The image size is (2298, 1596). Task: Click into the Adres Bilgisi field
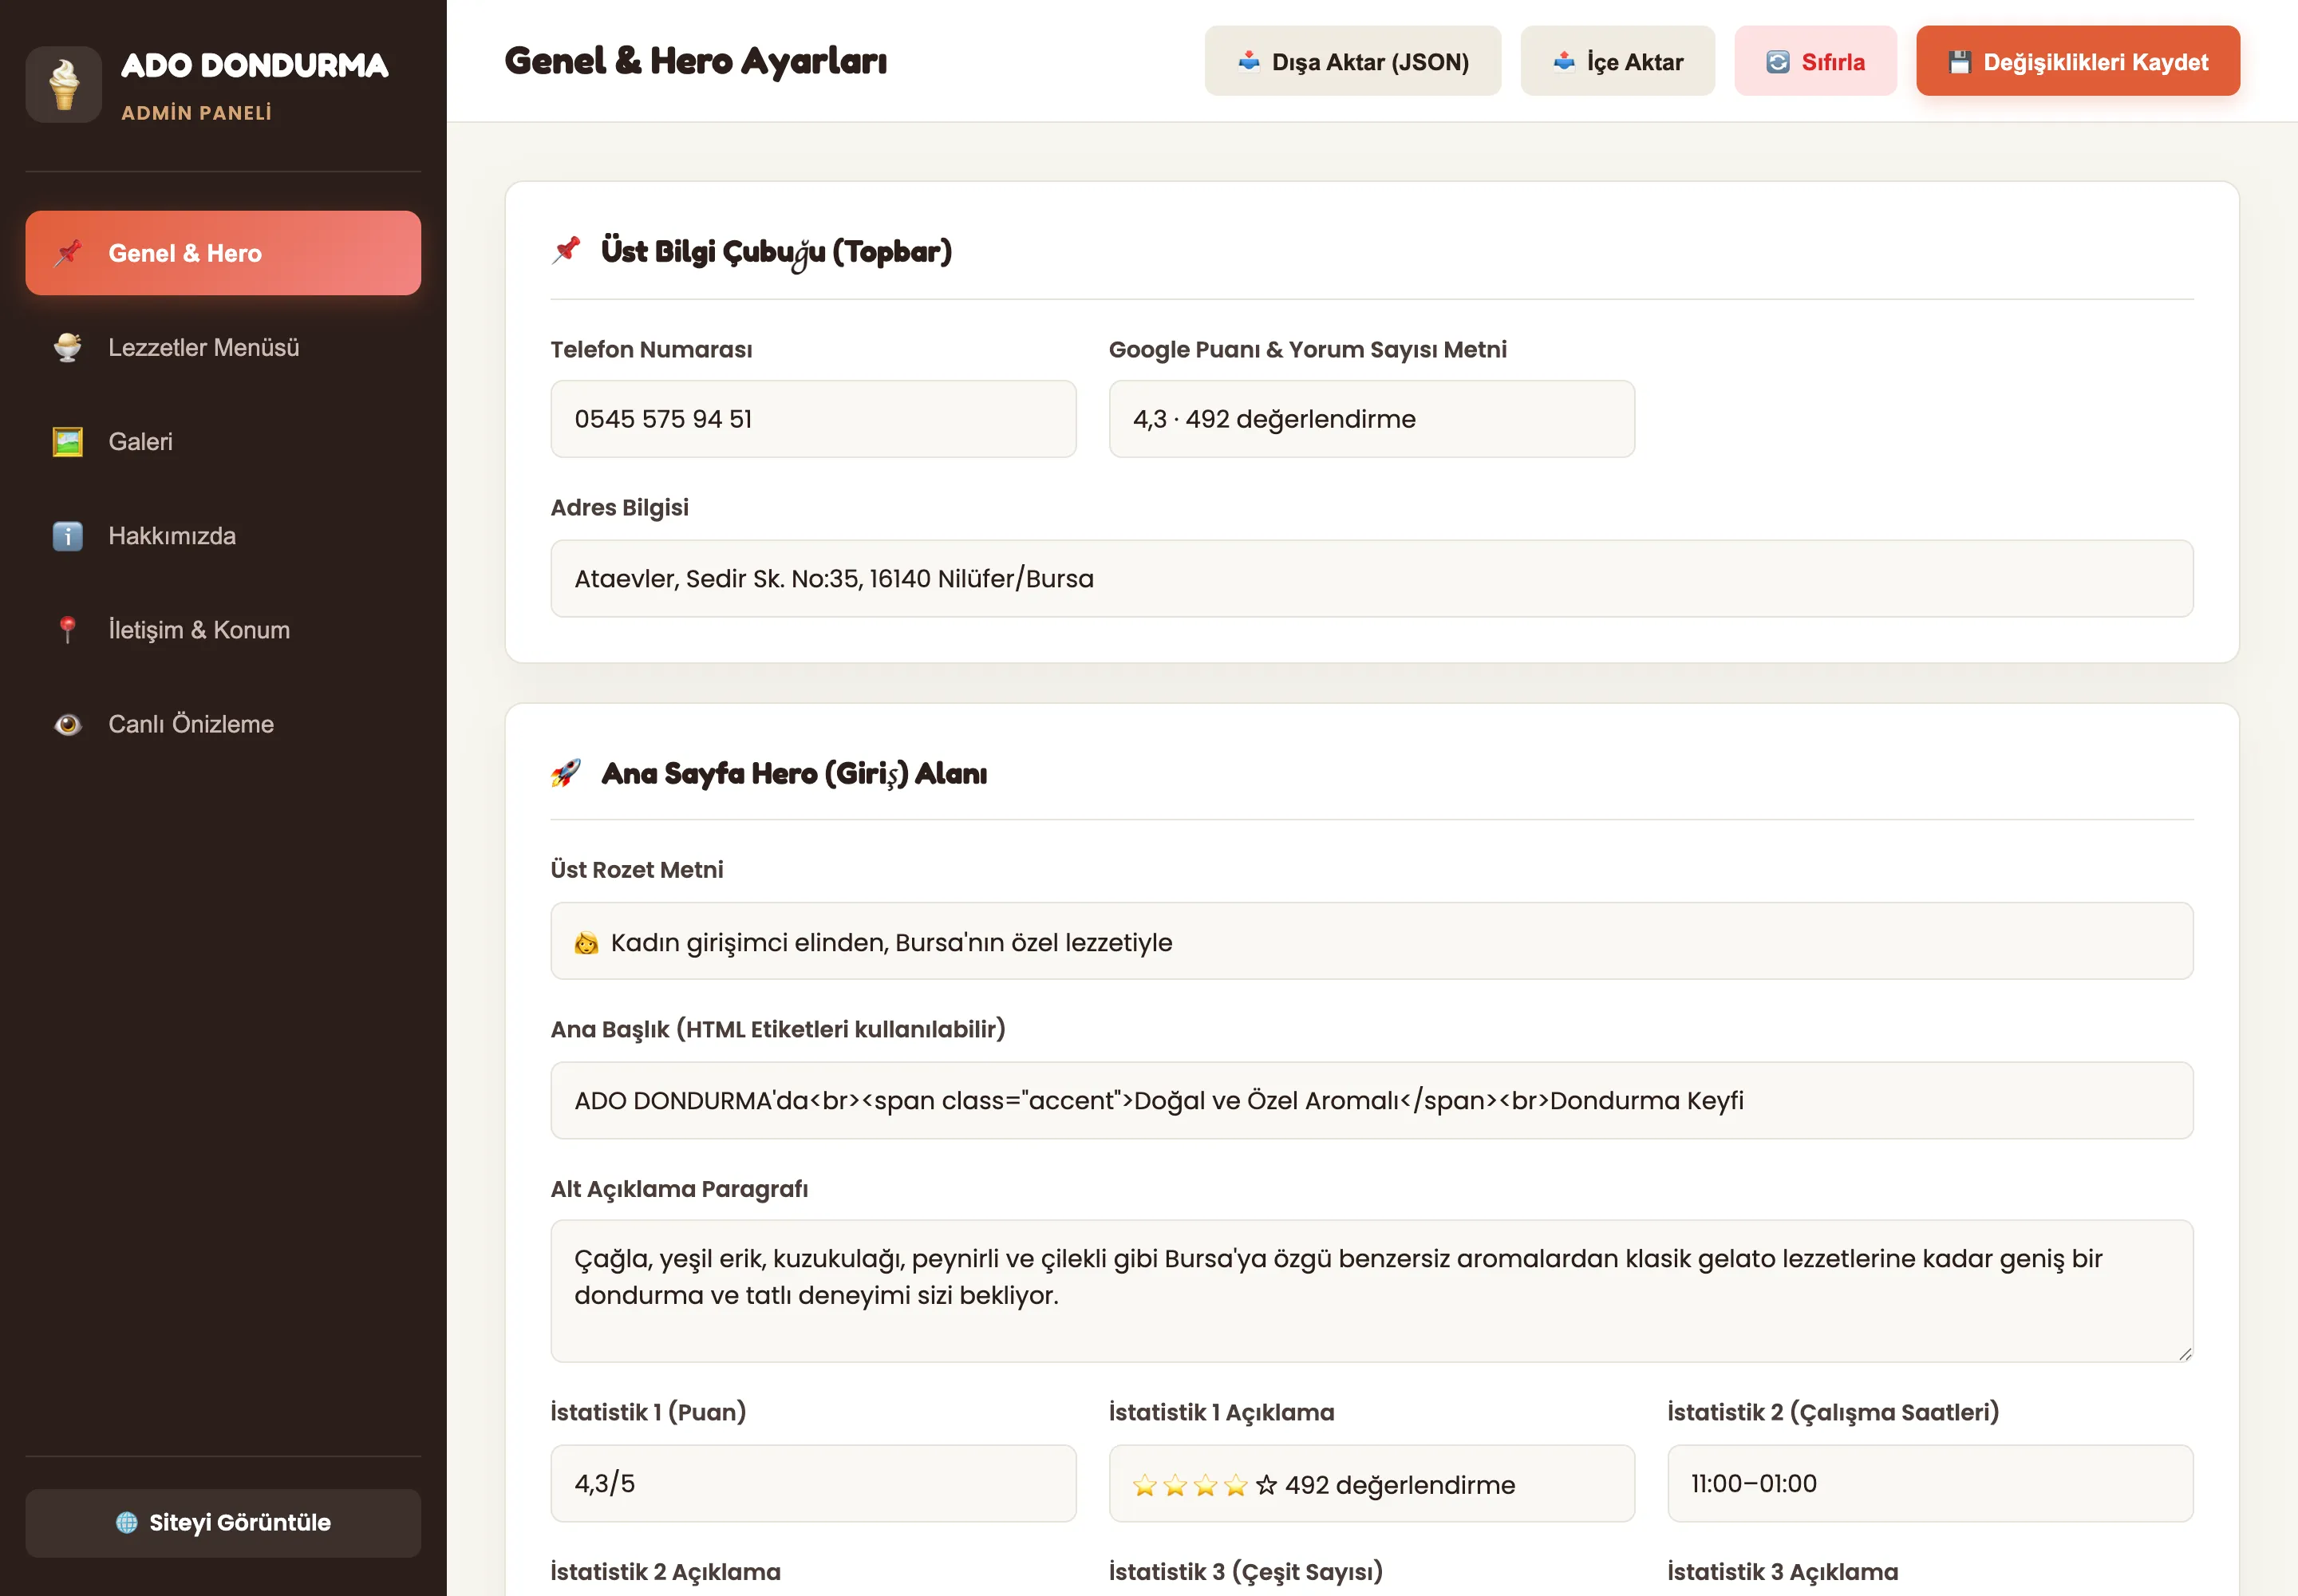pyautogui.click(x=1372, y=579)
